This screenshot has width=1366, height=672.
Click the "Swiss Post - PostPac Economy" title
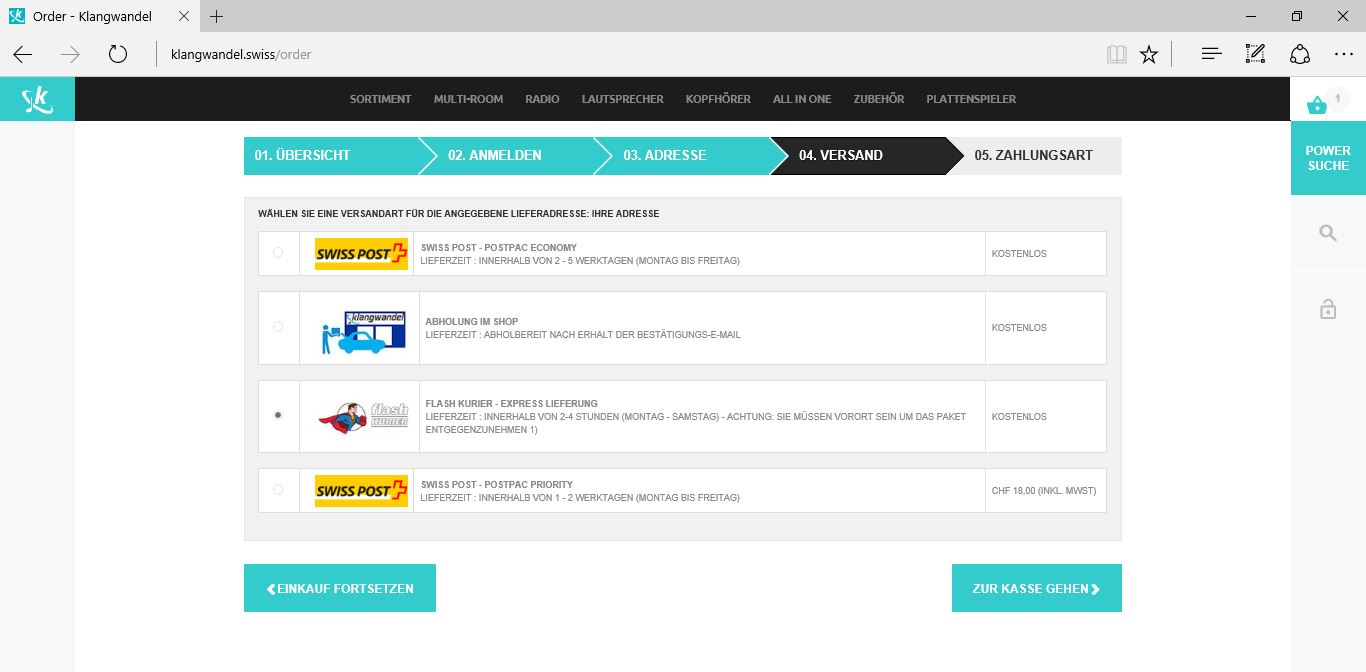point(499,248)
